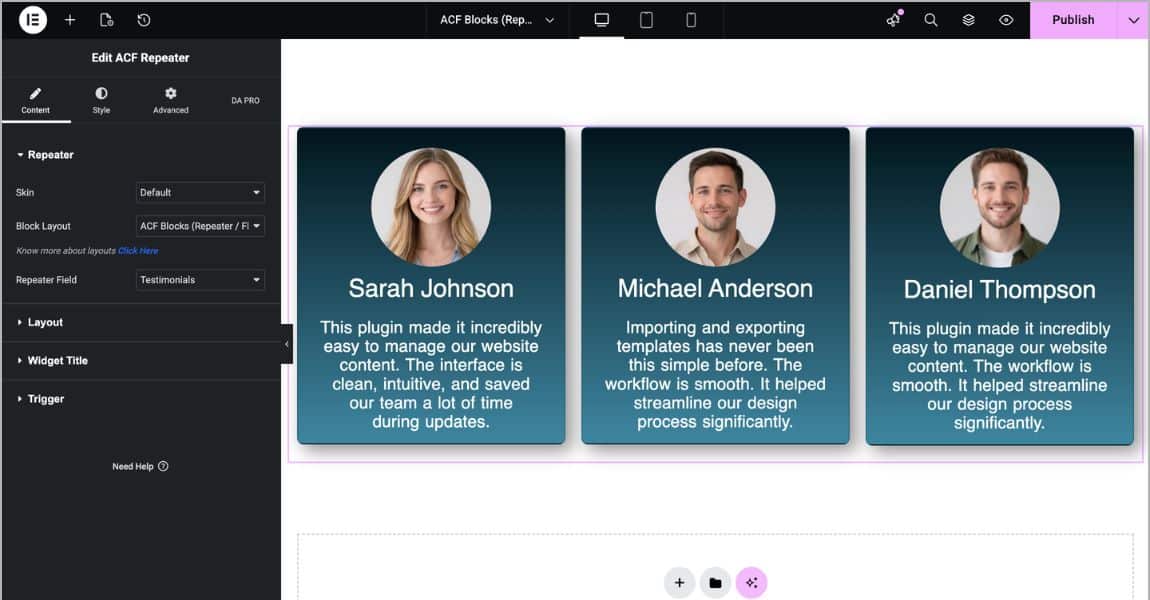This screenshot has width=1150, height=600.
Task: Switch to the Style tab
Action: click(101, 100)
